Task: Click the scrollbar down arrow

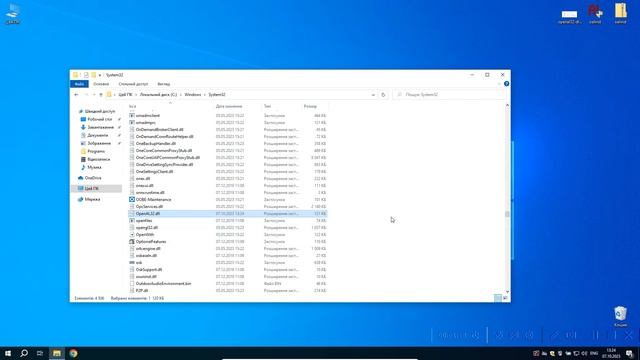Action: tap(507, 291)
